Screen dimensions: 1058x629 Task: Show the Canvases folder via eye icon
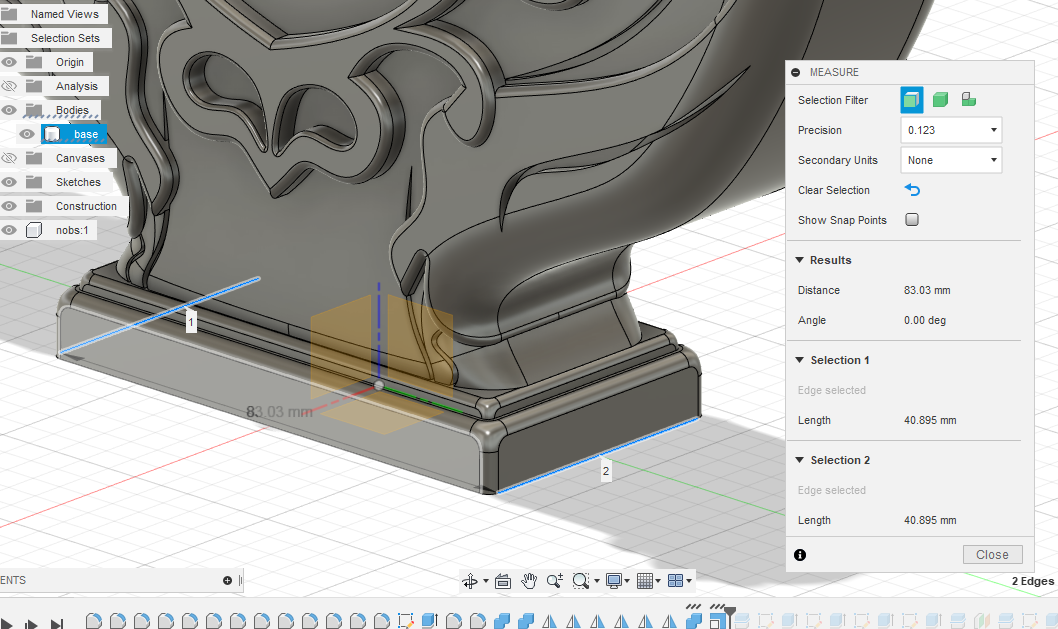[9, 158]
